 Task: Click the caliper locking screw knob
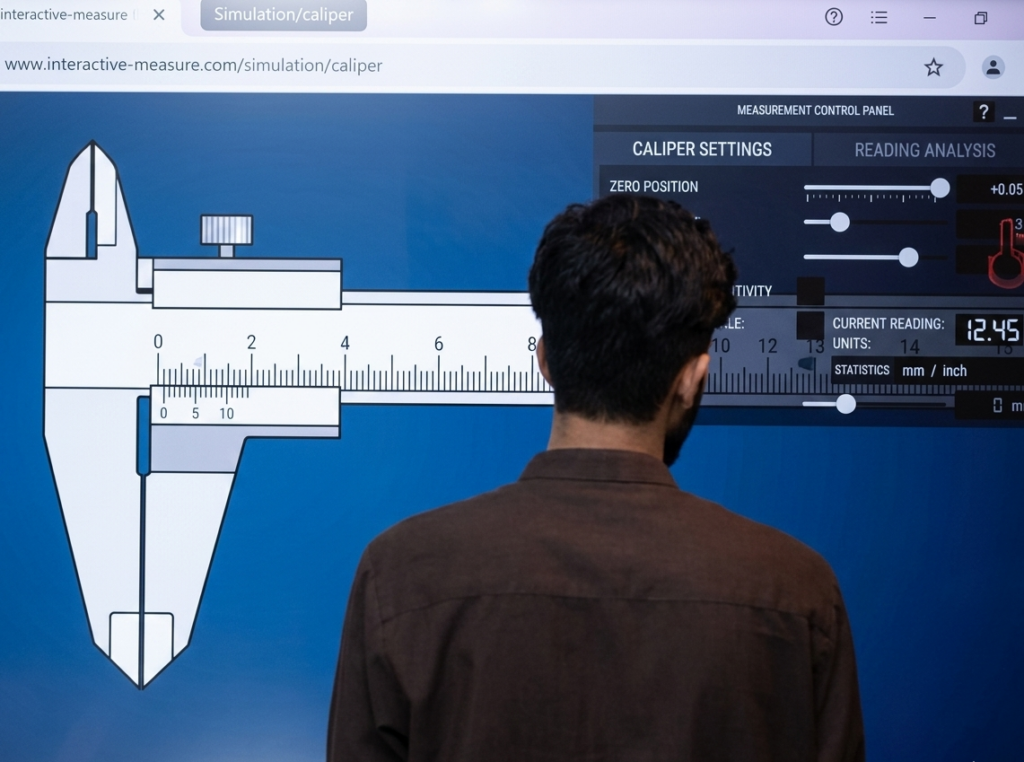[226, 230]
